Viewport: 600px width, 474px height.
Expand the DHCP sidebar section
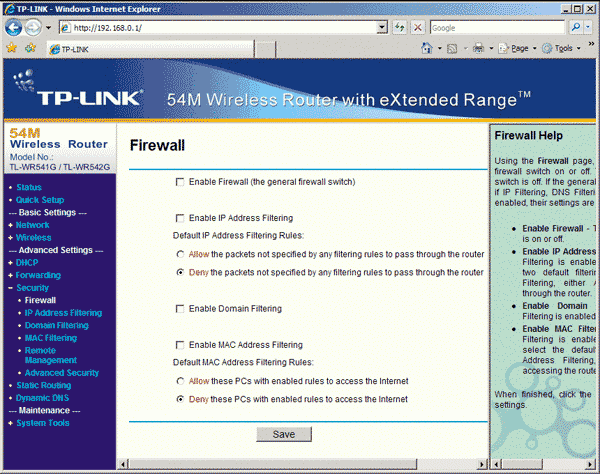pos(27,262)
